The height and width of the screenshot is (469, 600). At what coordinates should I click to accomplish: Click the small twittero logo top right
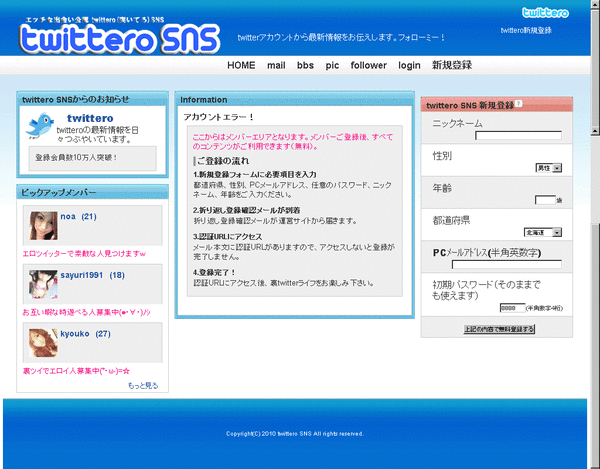pyautogui.click(x=545, y=13)
